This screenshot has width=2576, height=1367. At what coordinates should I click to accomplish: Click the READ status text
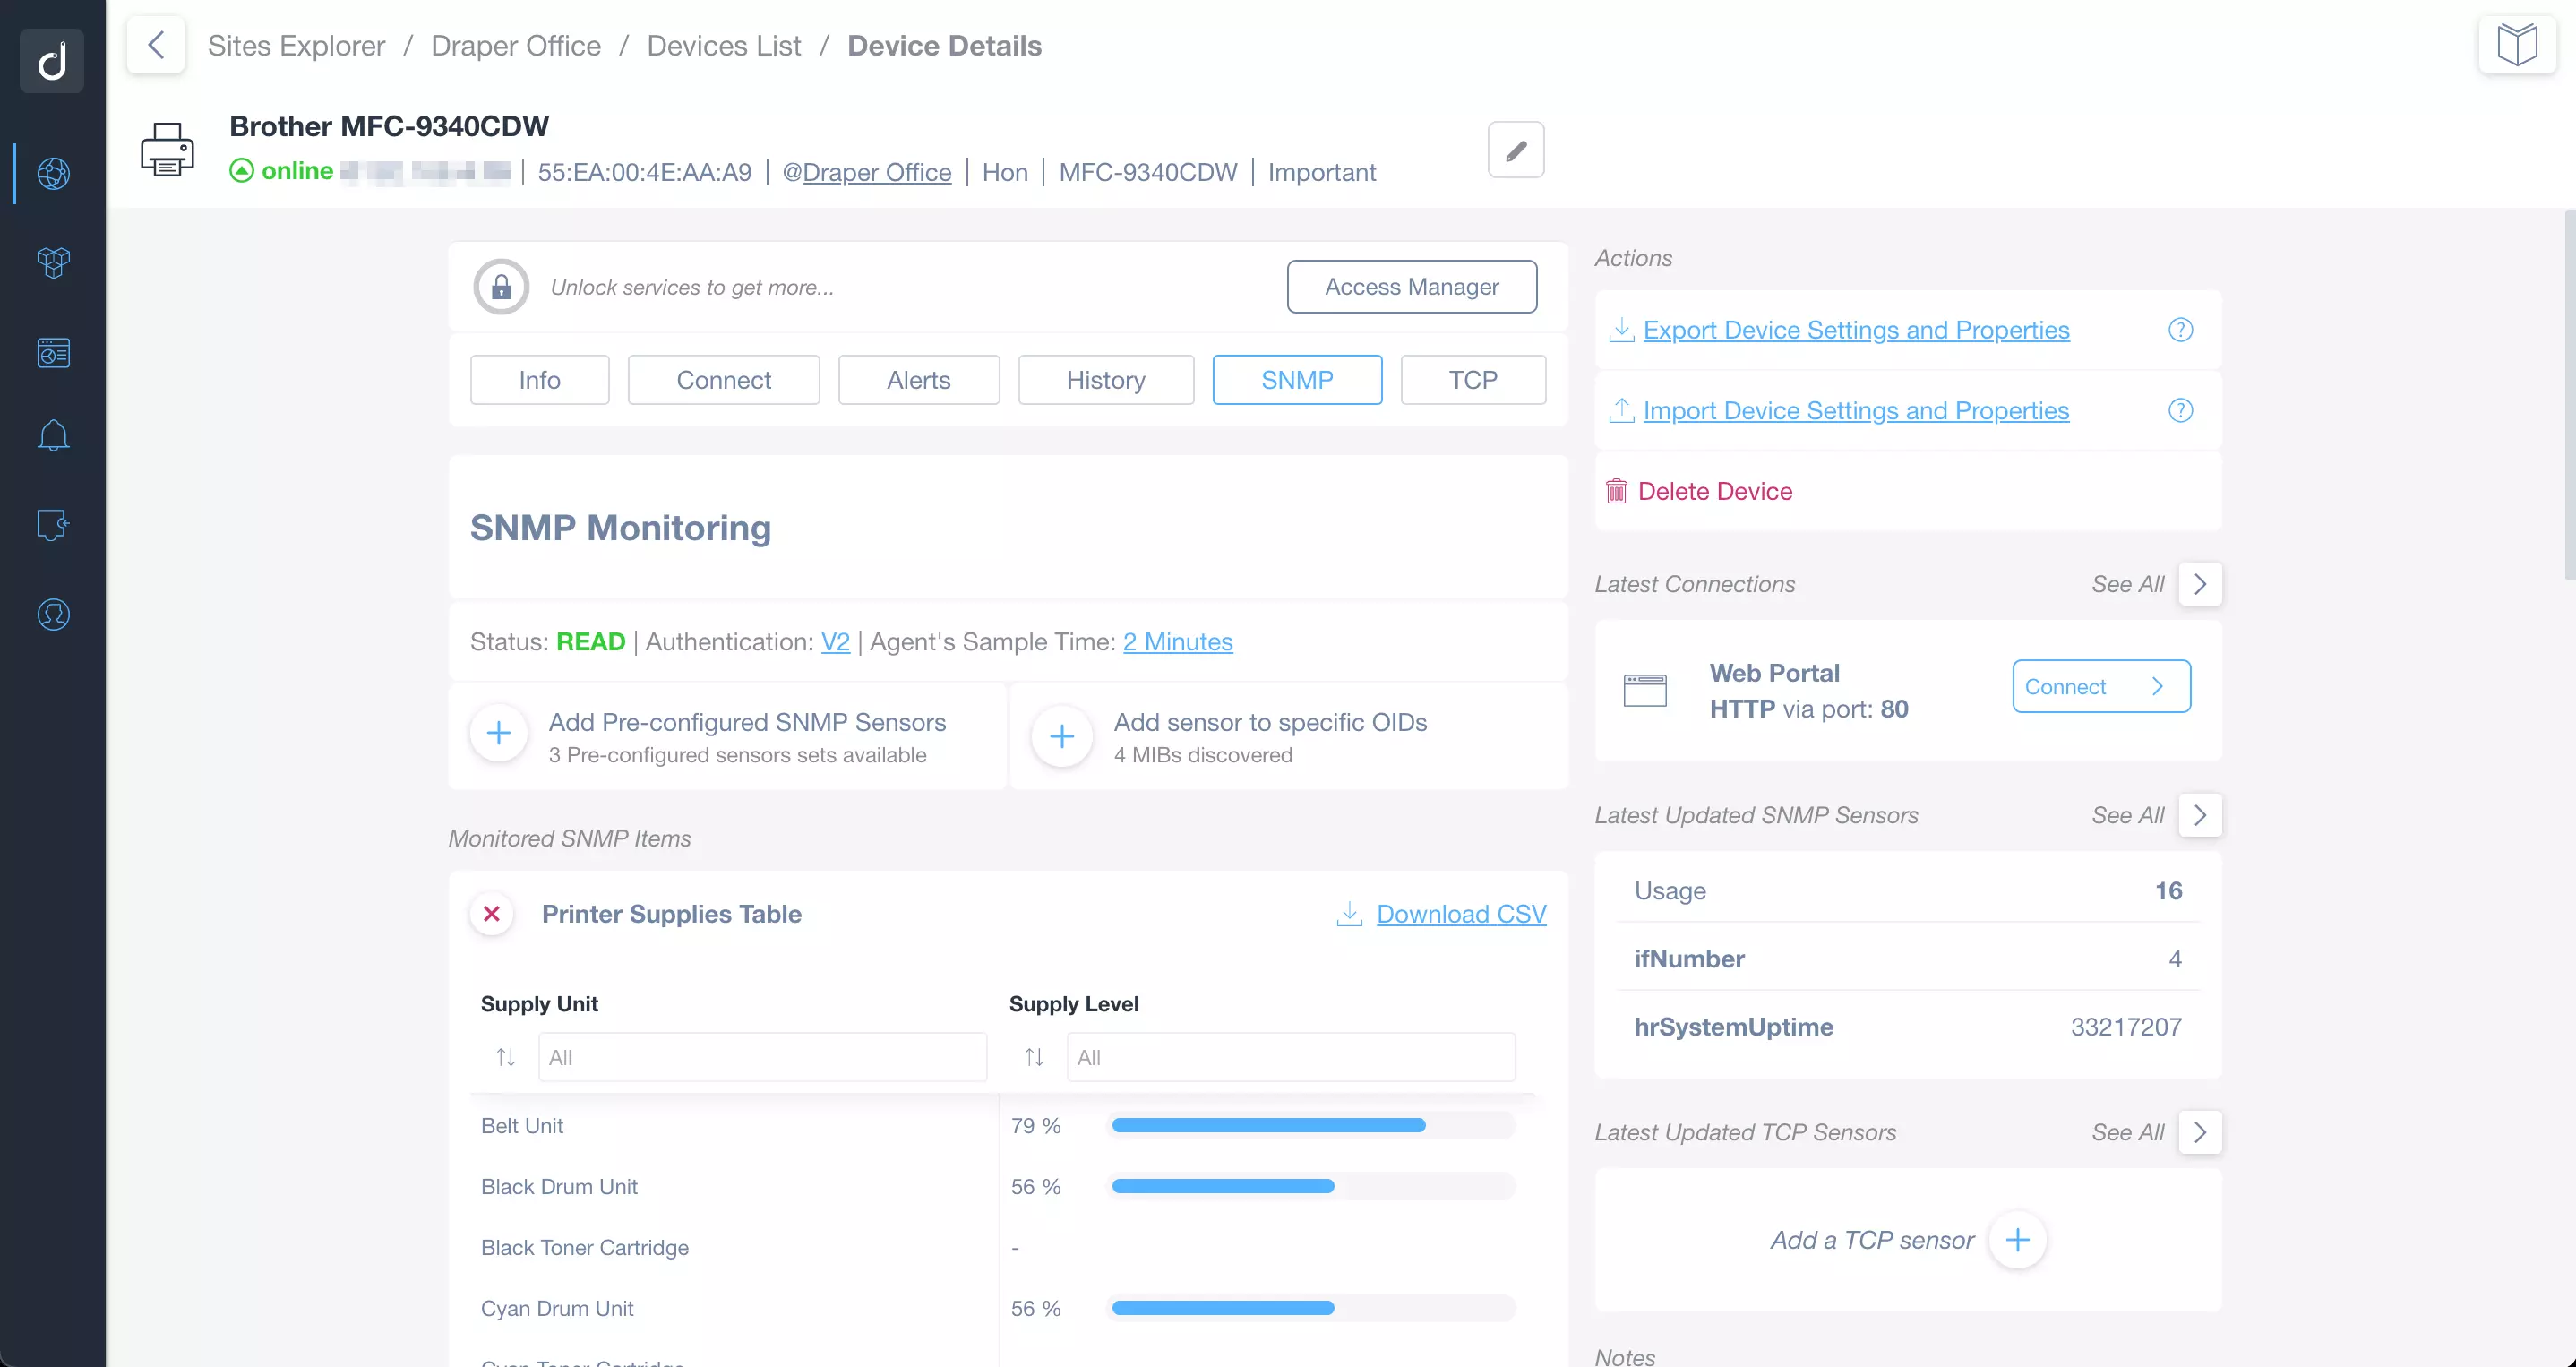(590, 642)
